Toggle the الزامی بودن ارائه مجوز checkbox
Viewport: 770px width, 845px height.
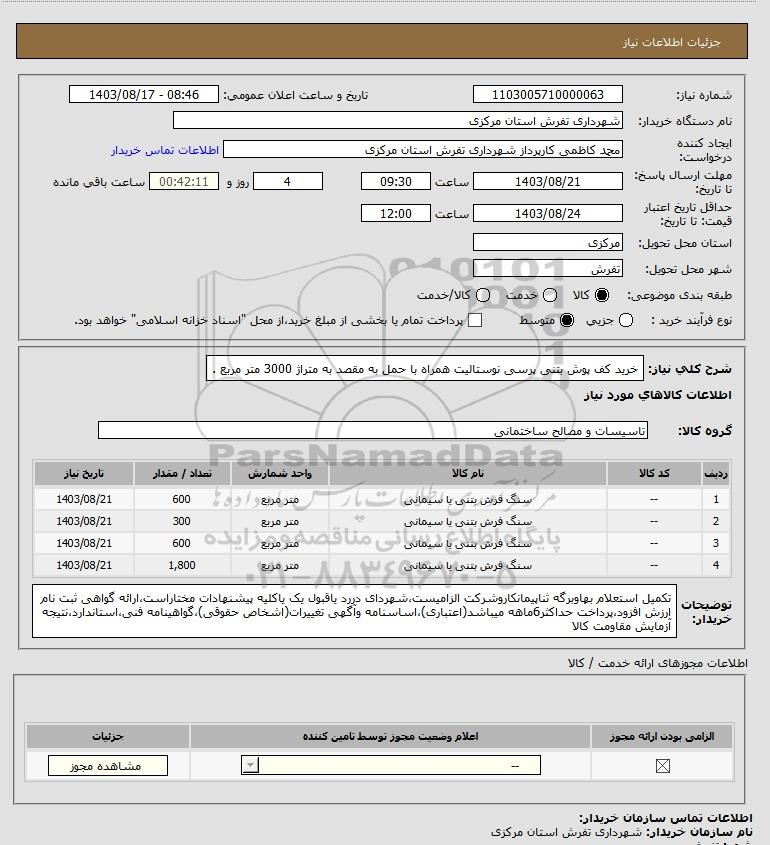tap(662, 766)
